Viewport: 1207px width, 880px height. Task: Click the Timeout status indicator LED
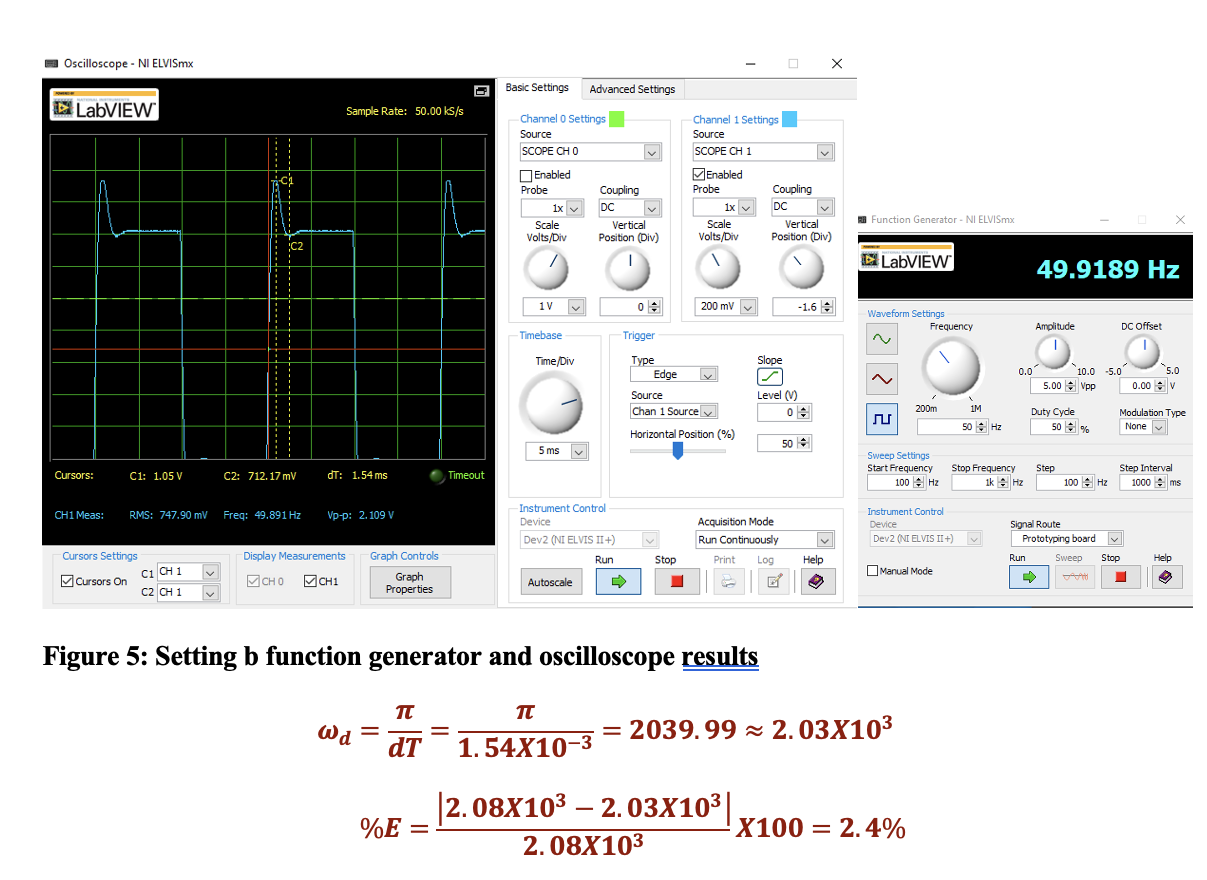click(437, 476)
